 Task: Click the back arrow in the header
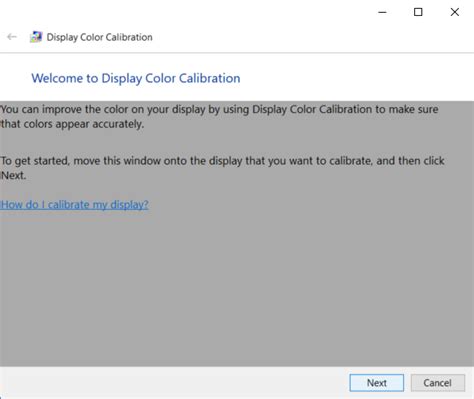(x=12, y=37)
